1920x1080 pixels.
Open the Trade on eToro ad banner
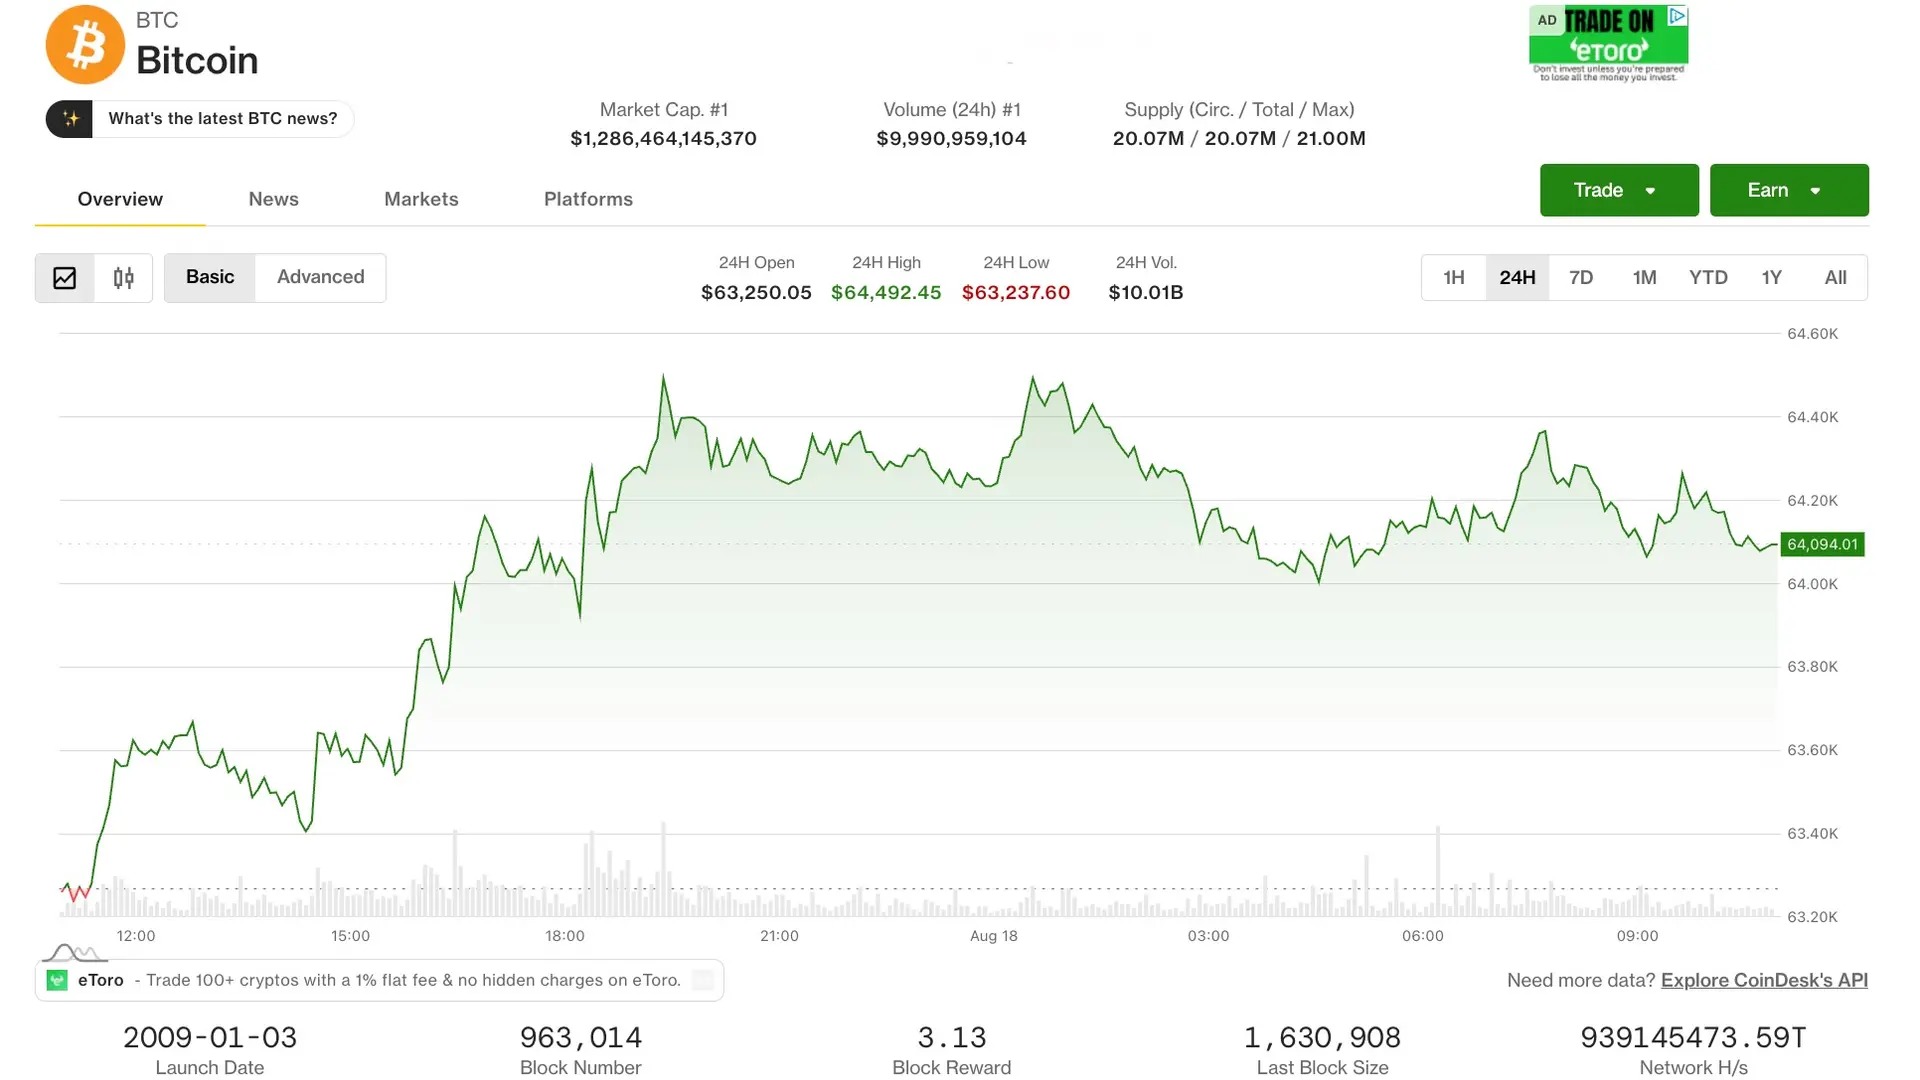1608,43
